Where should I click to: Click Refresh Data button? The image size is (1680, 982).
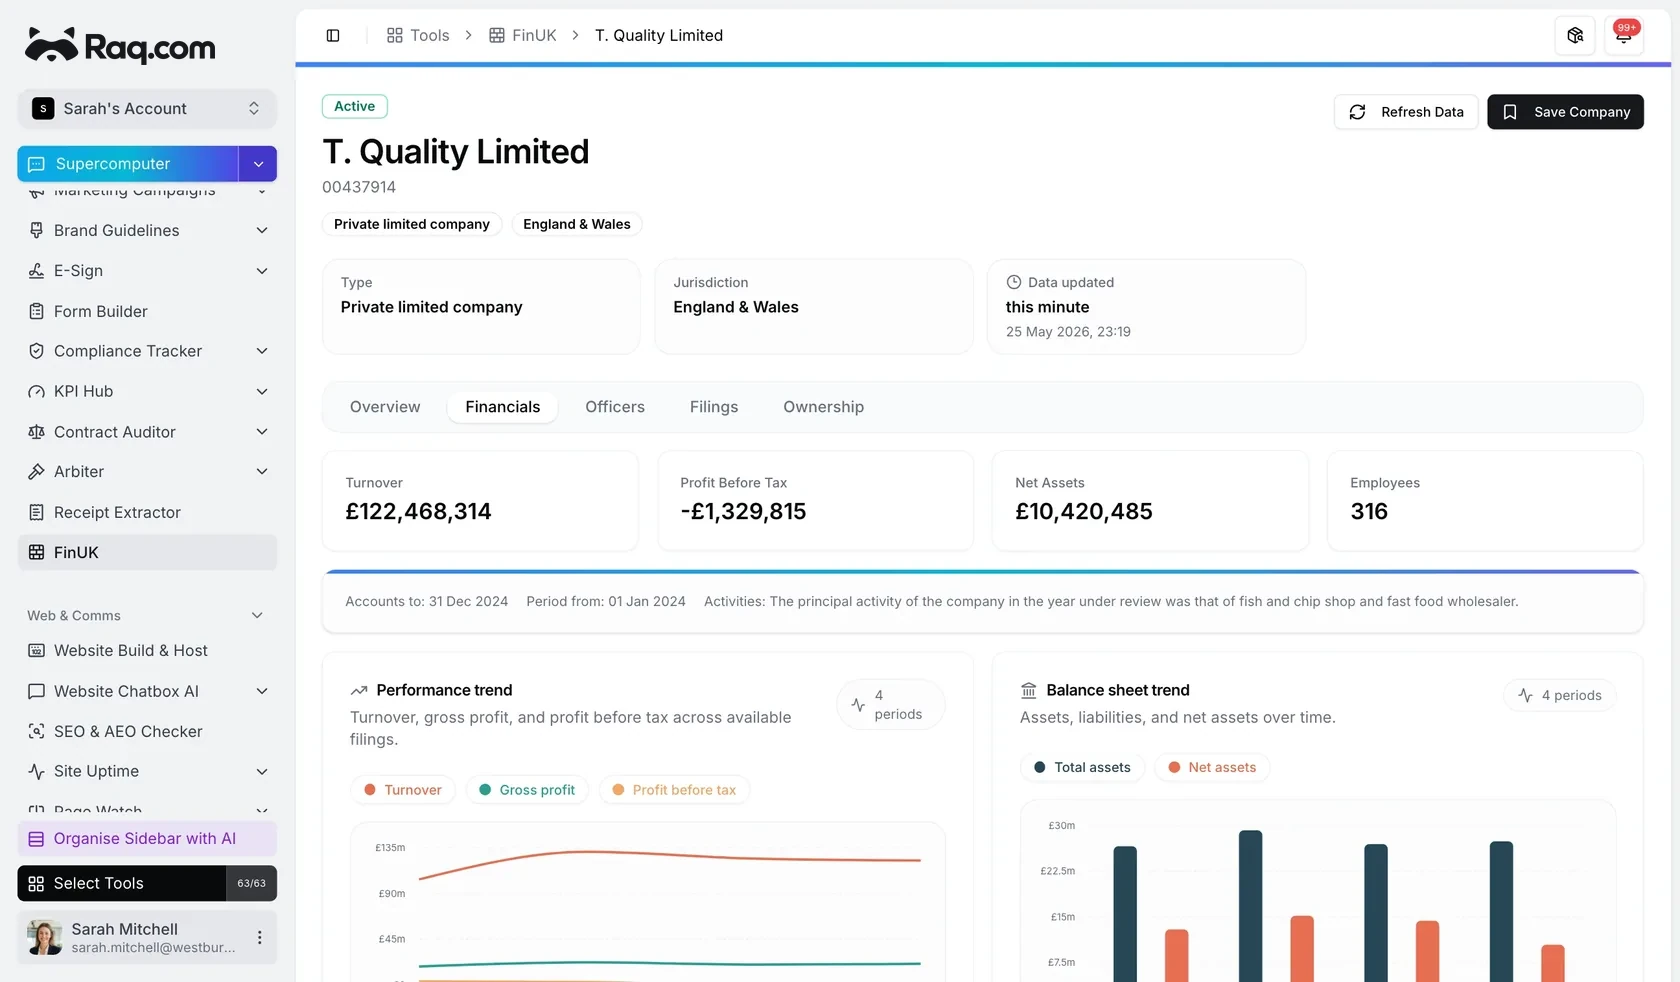[x=1406, y=112]
